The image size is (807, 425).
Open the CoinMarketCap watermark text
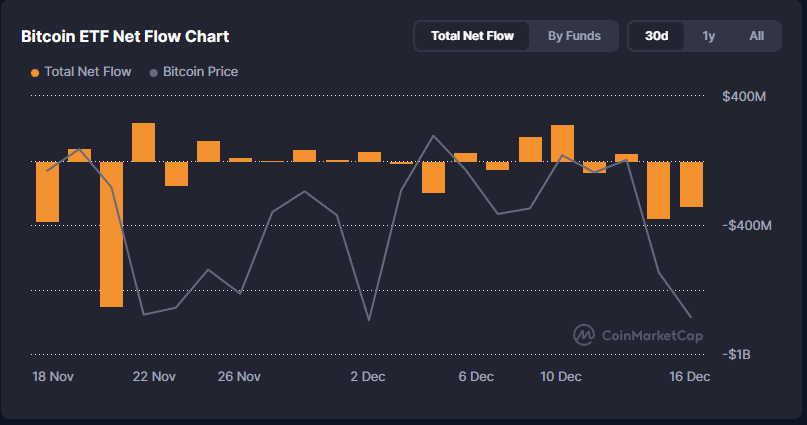[652, 335]
